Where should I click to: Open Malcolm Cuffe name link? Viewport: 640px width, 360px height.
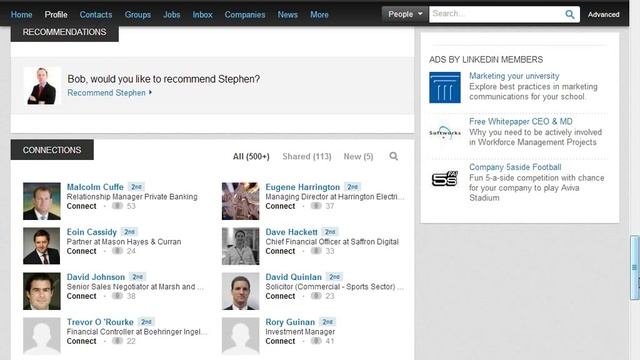click(95, 187)
